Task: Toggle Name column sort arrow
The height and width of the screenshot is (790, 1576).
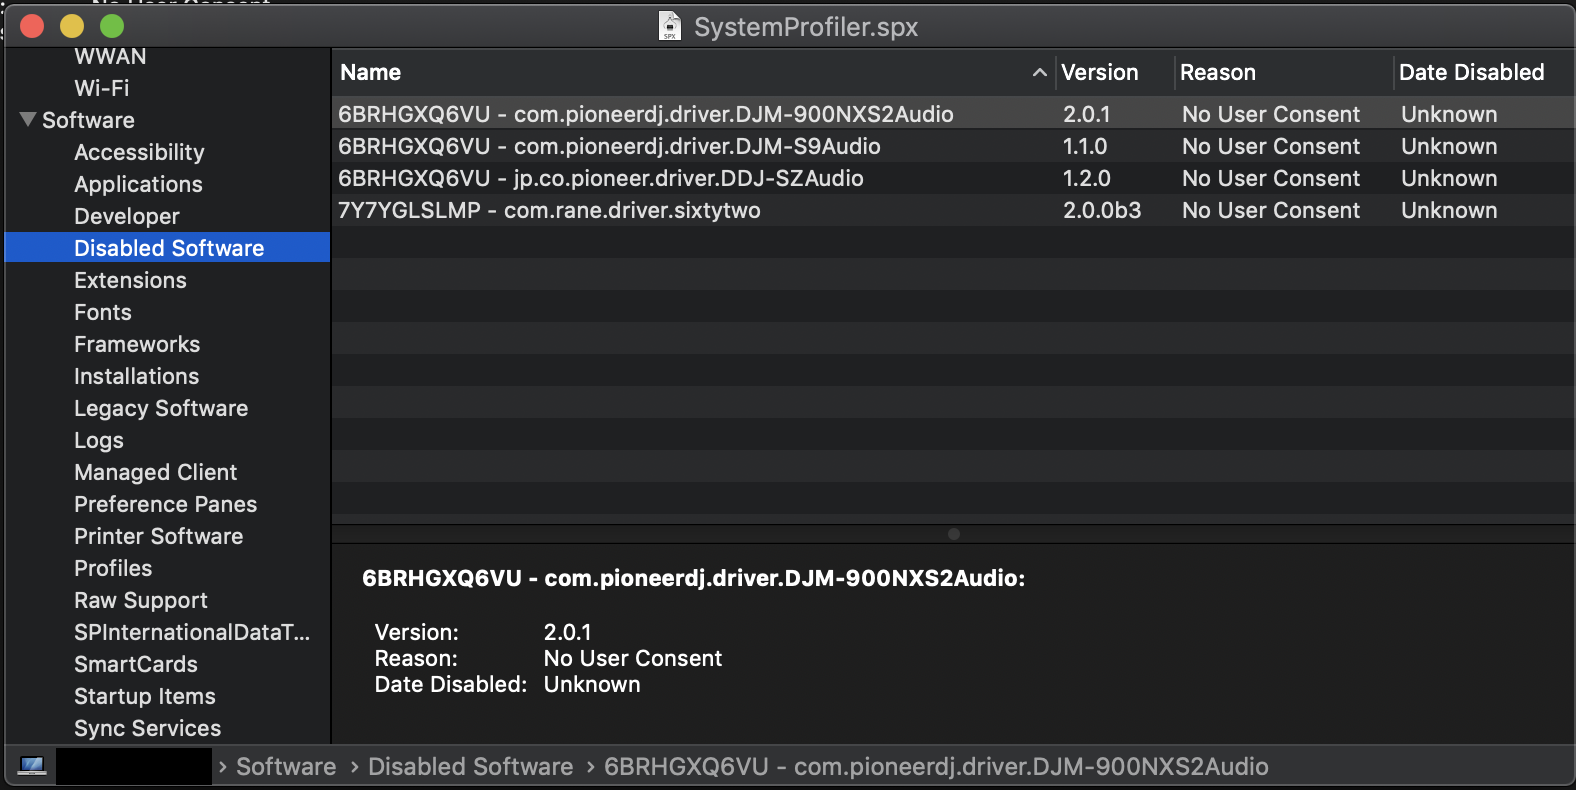Action: (1040, 72)
